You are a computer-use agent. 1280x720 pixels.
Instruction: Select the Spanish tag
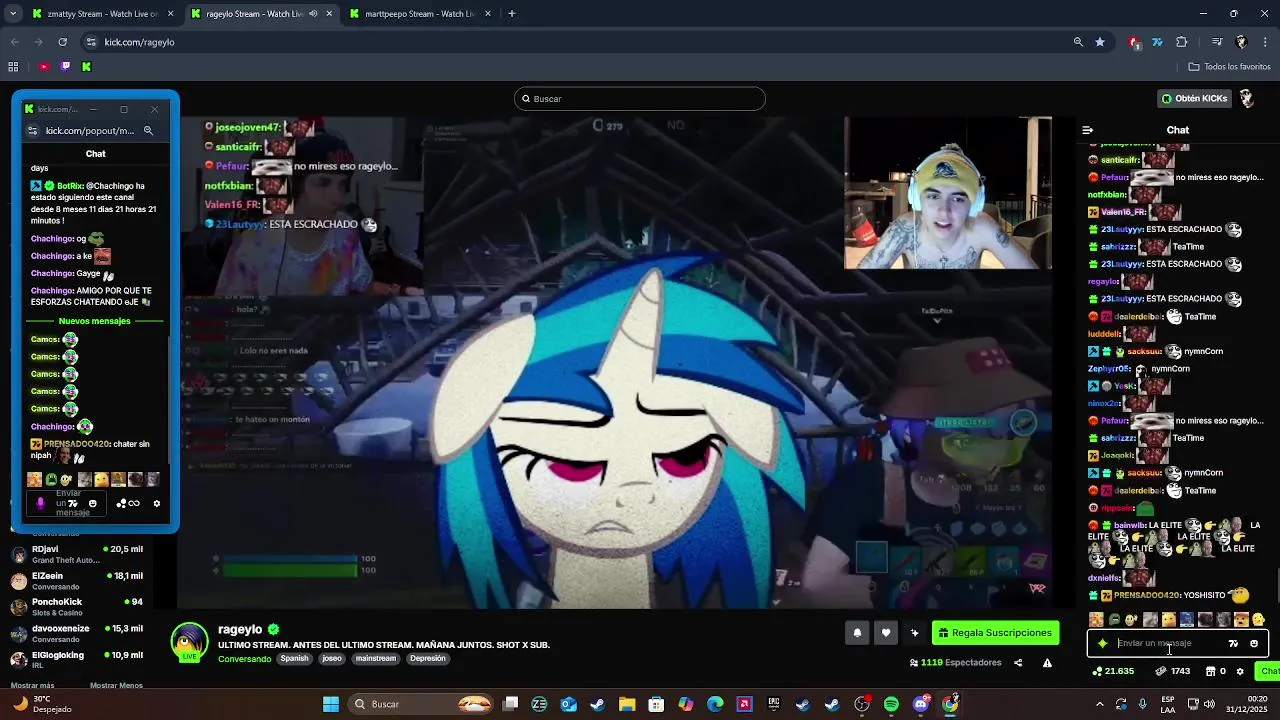pyautogui.click(x=294, y=659)
